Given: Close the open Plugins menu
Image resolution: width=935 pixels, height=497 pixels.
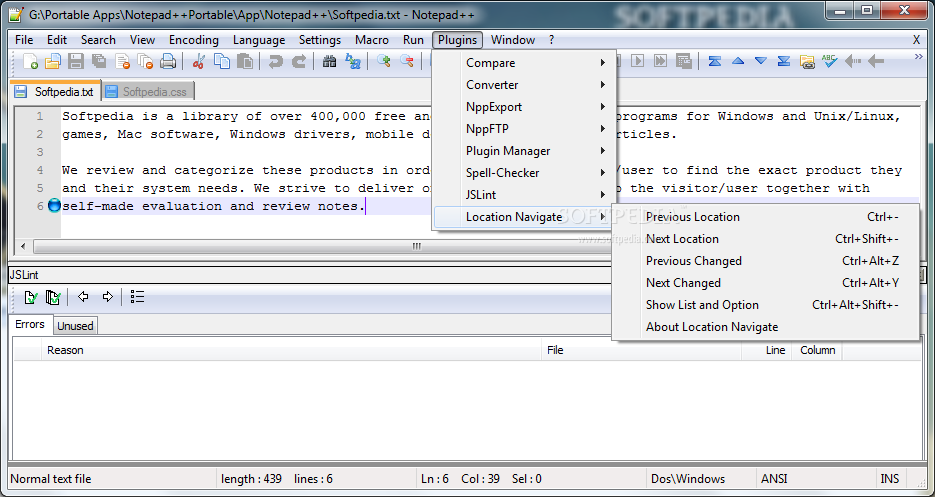Looking at the screenshot, I should 457,40.
